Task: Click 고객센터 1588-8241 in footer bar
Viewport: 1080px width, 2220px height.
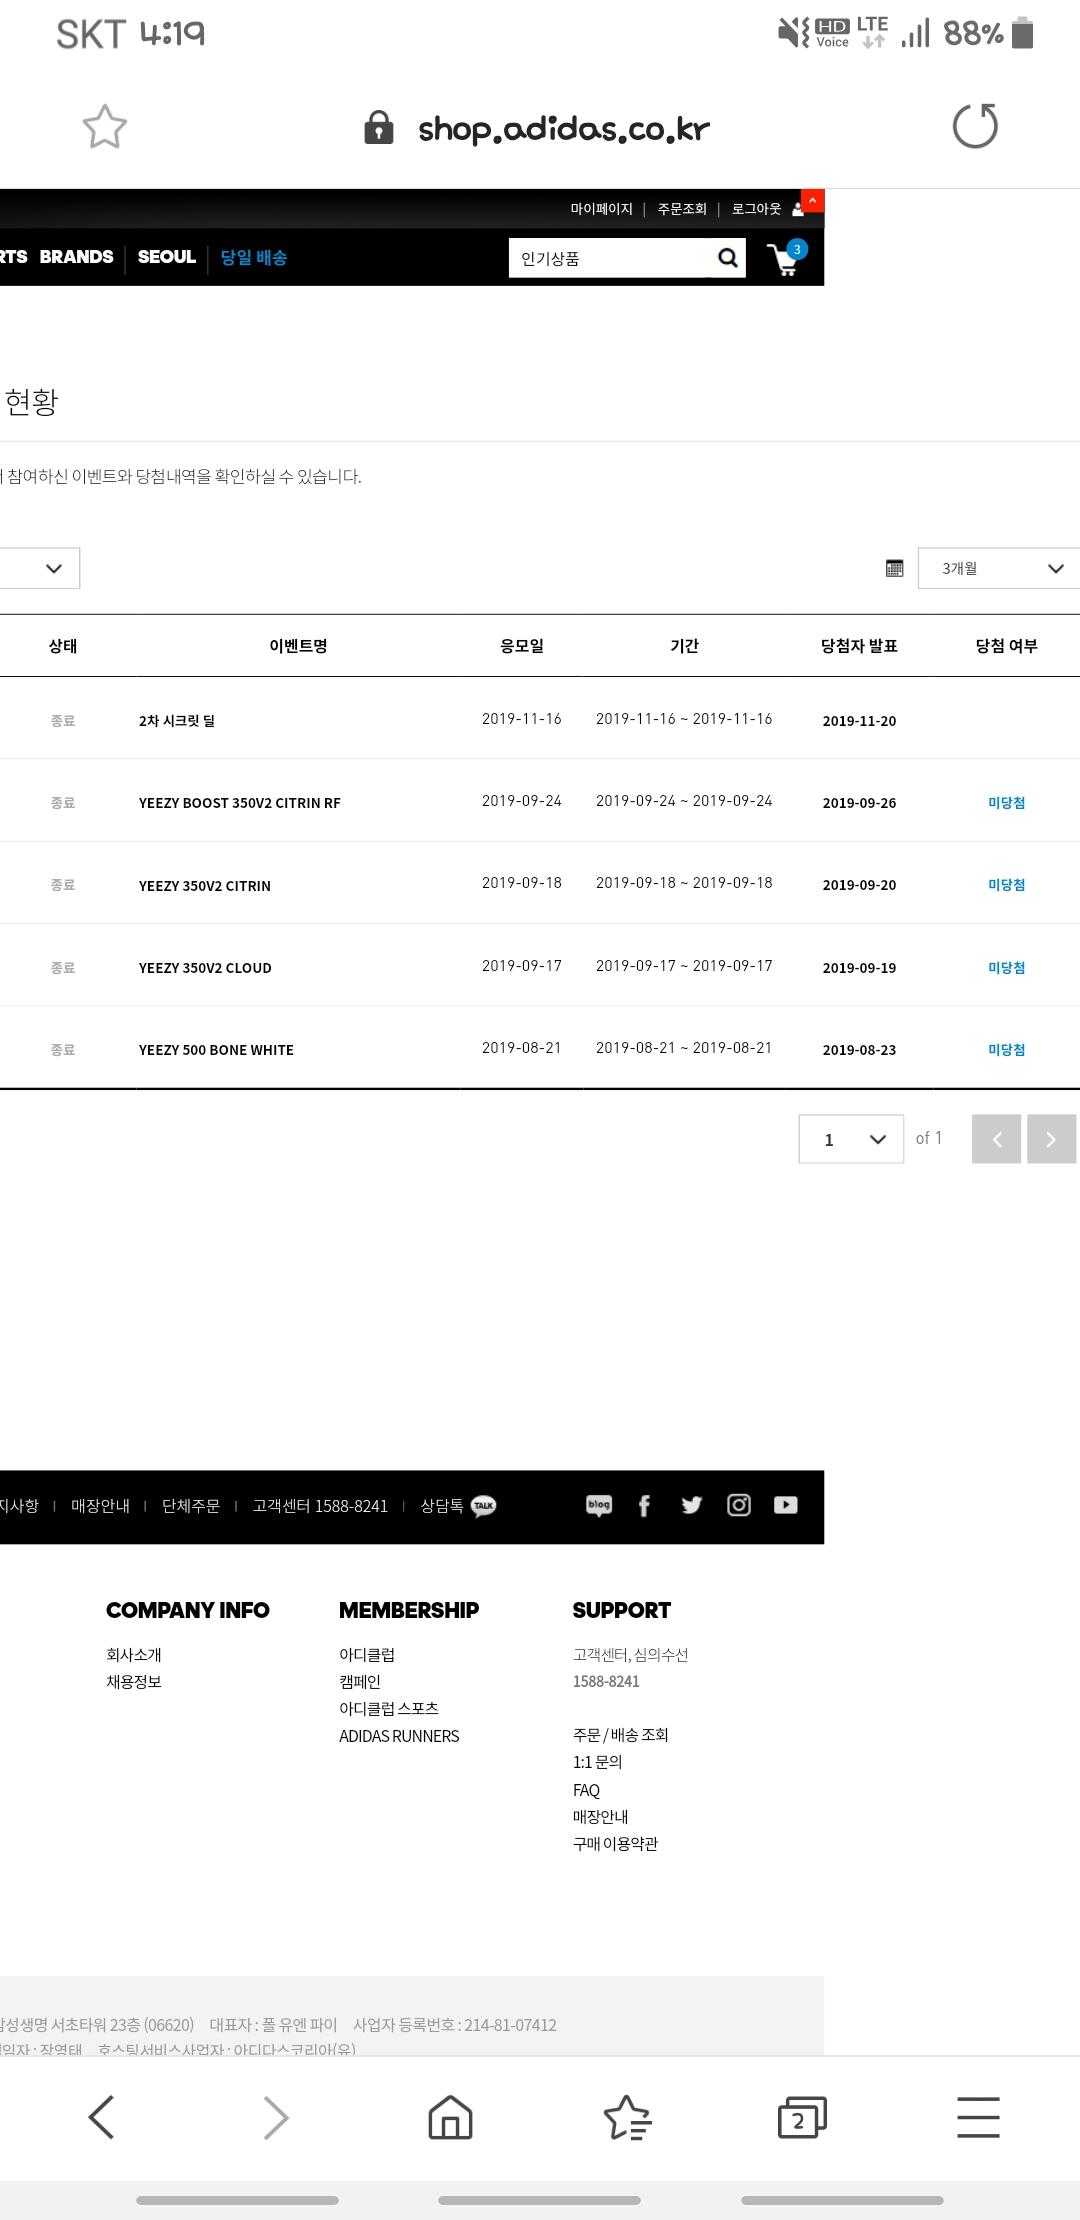Action: 320,1506
